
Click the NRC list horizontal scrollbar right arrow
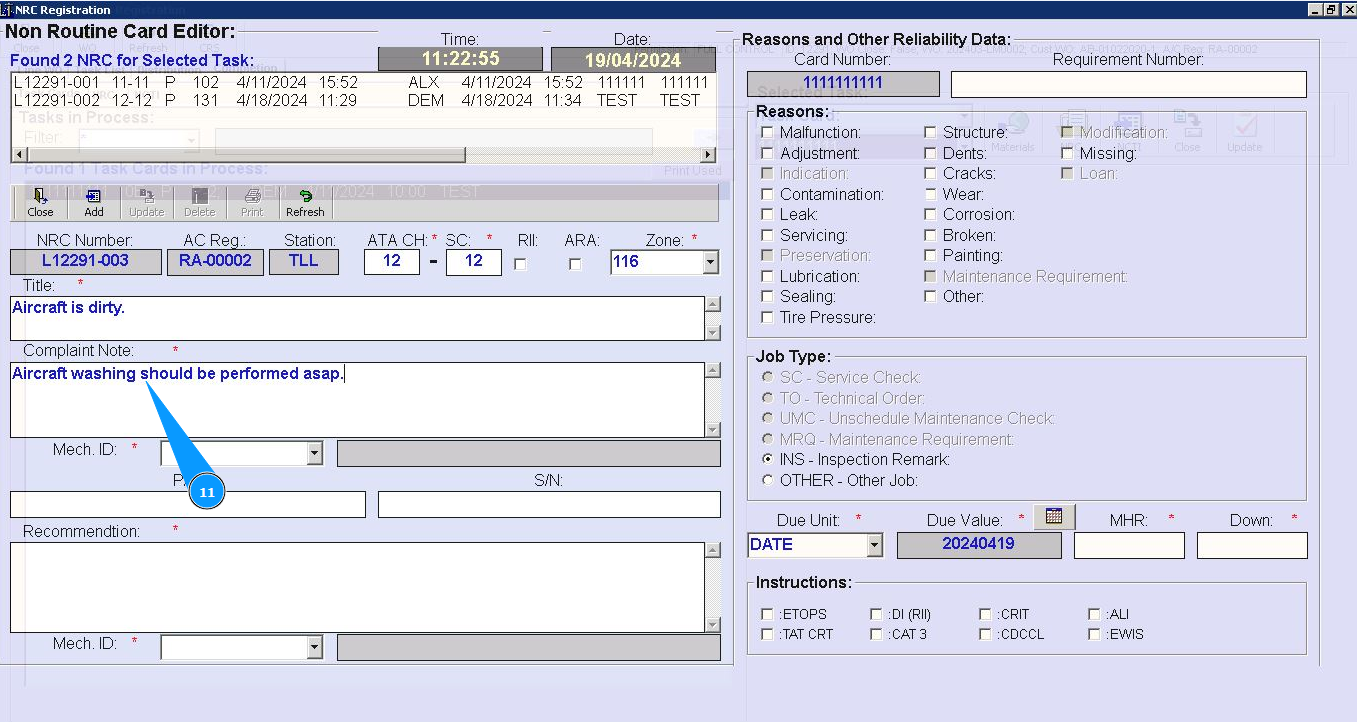pos(709,155)
